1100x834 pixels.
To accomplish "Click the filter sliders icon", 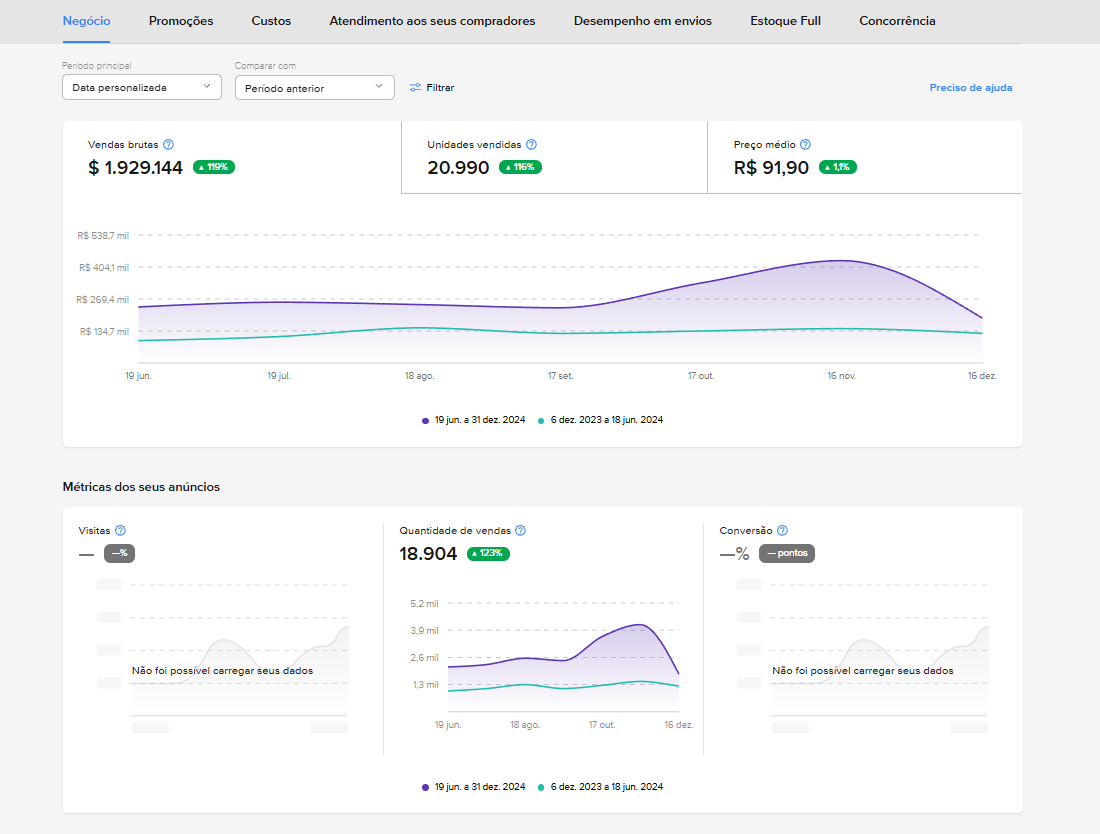I will [415, 88].
